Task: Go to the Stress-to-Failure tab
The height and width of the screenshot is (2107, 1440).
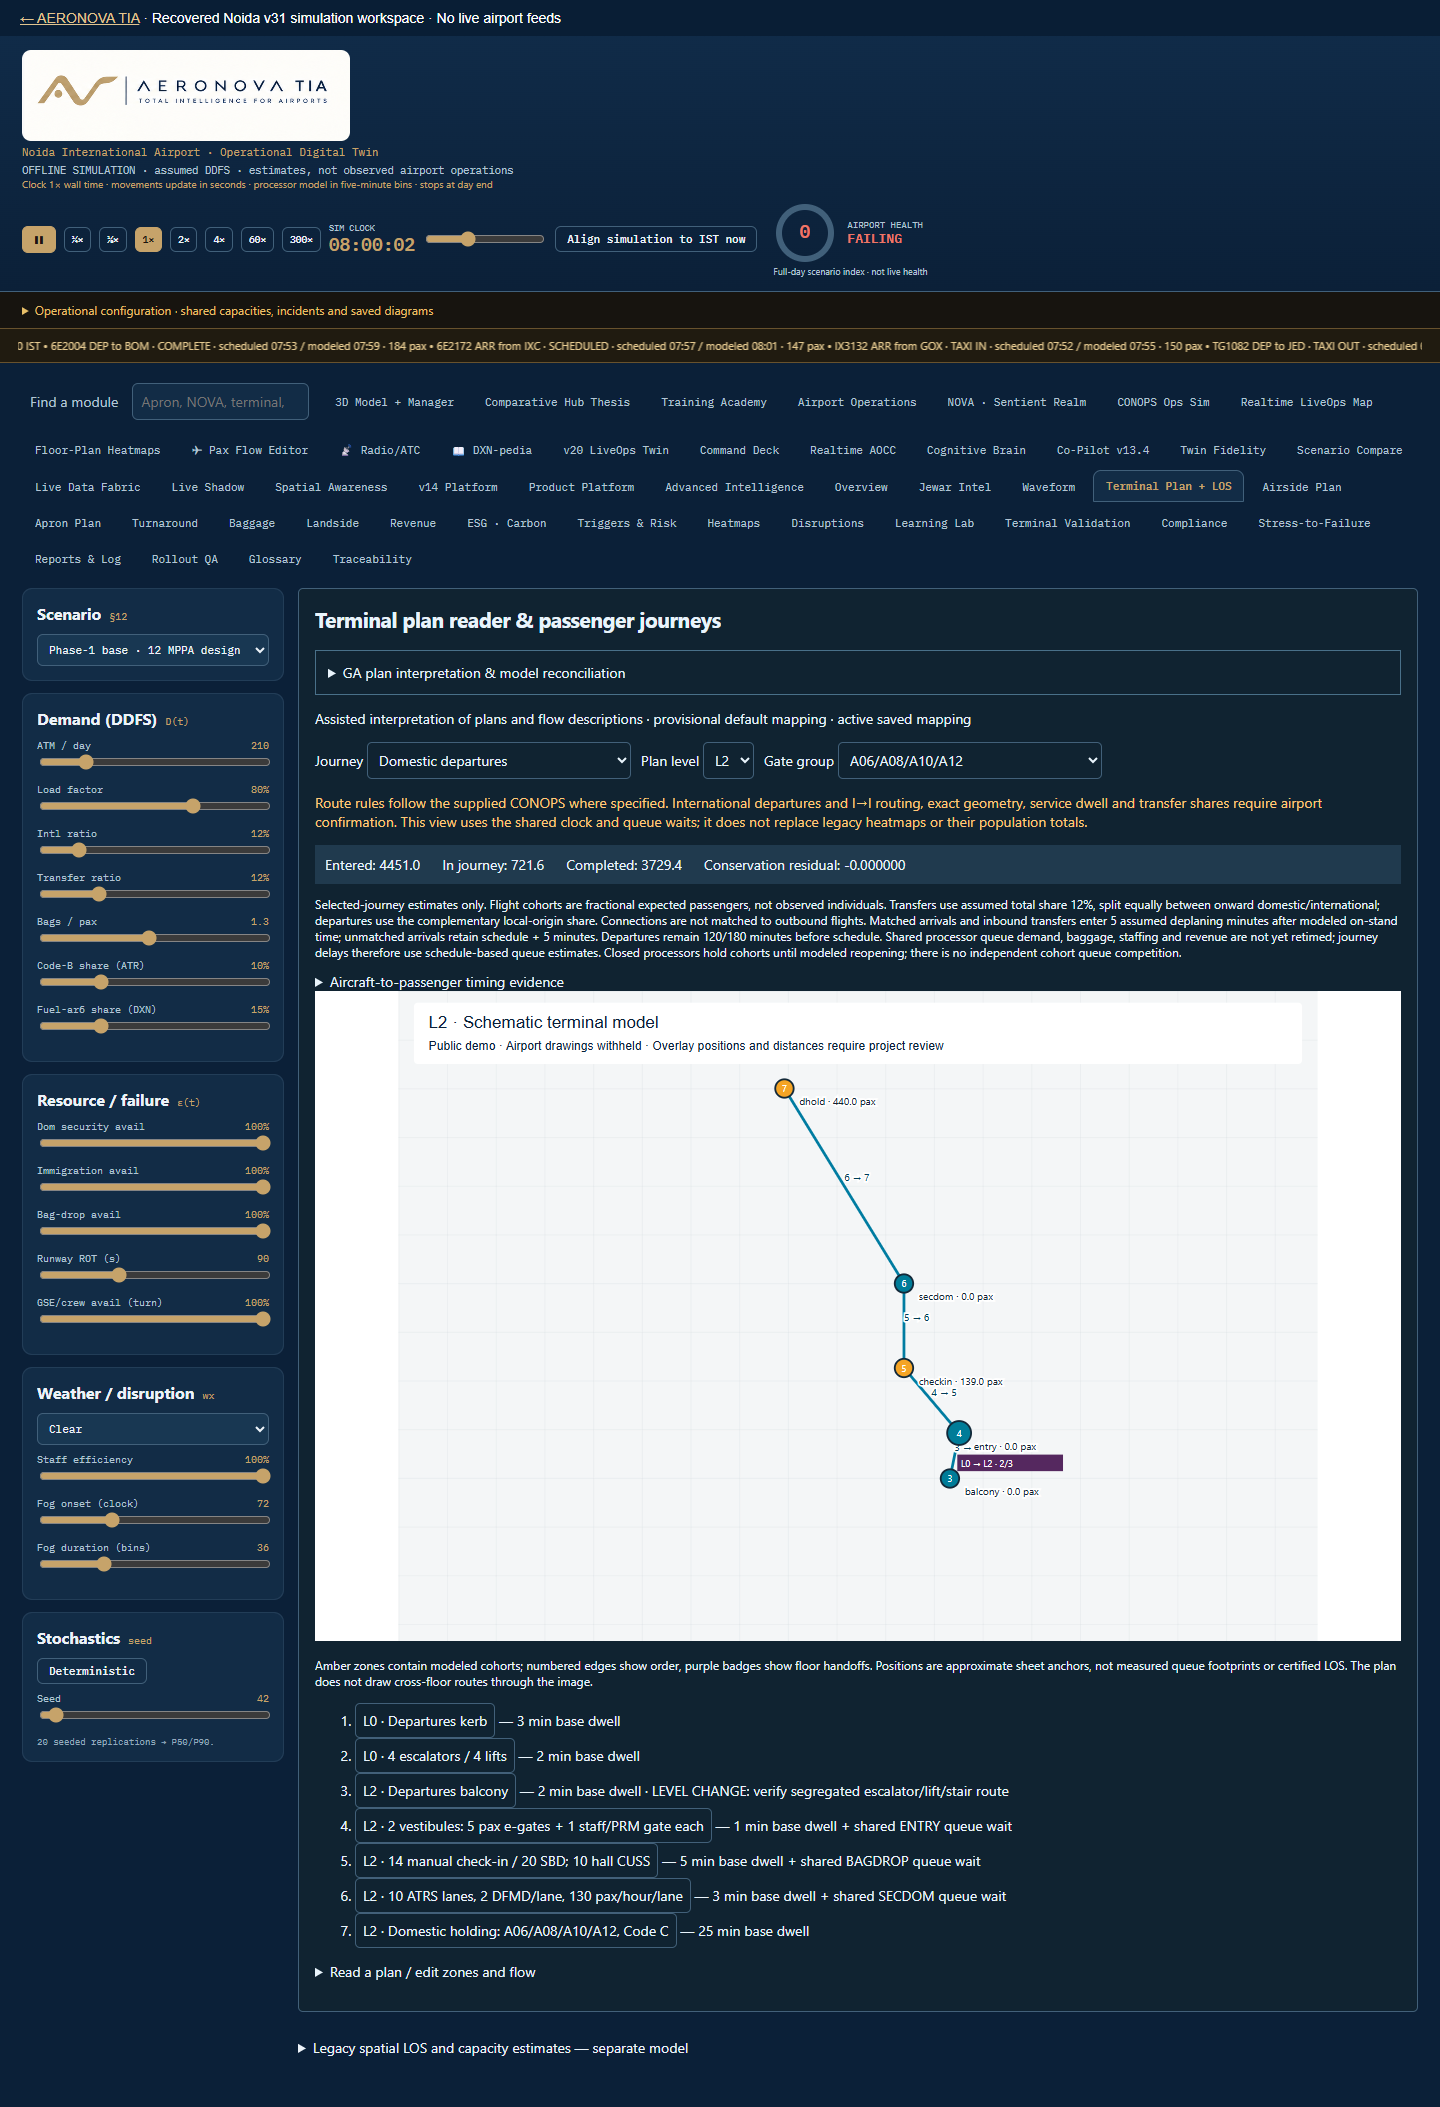Action: 1314,523
